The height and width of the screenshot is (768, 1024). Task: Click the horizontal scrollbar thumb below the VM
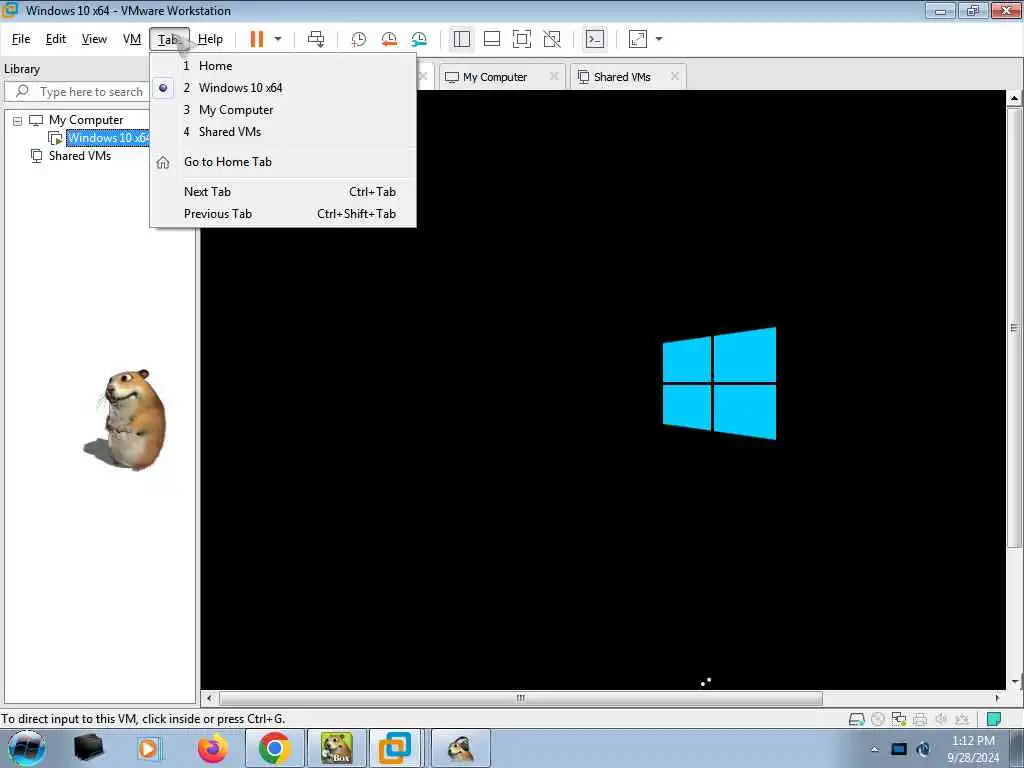click(x=520, y=698)
